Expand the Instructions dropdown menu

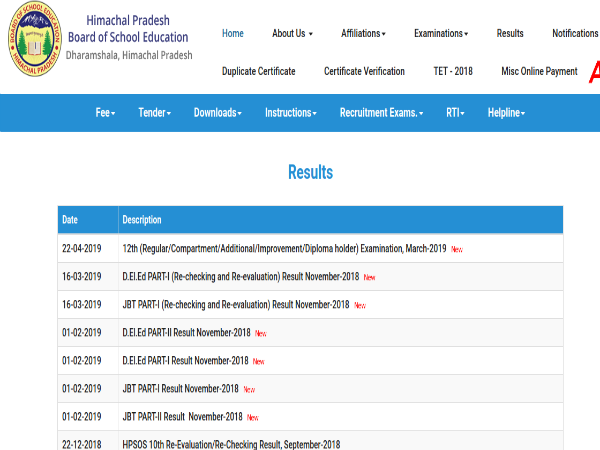[x=290, y=113]
